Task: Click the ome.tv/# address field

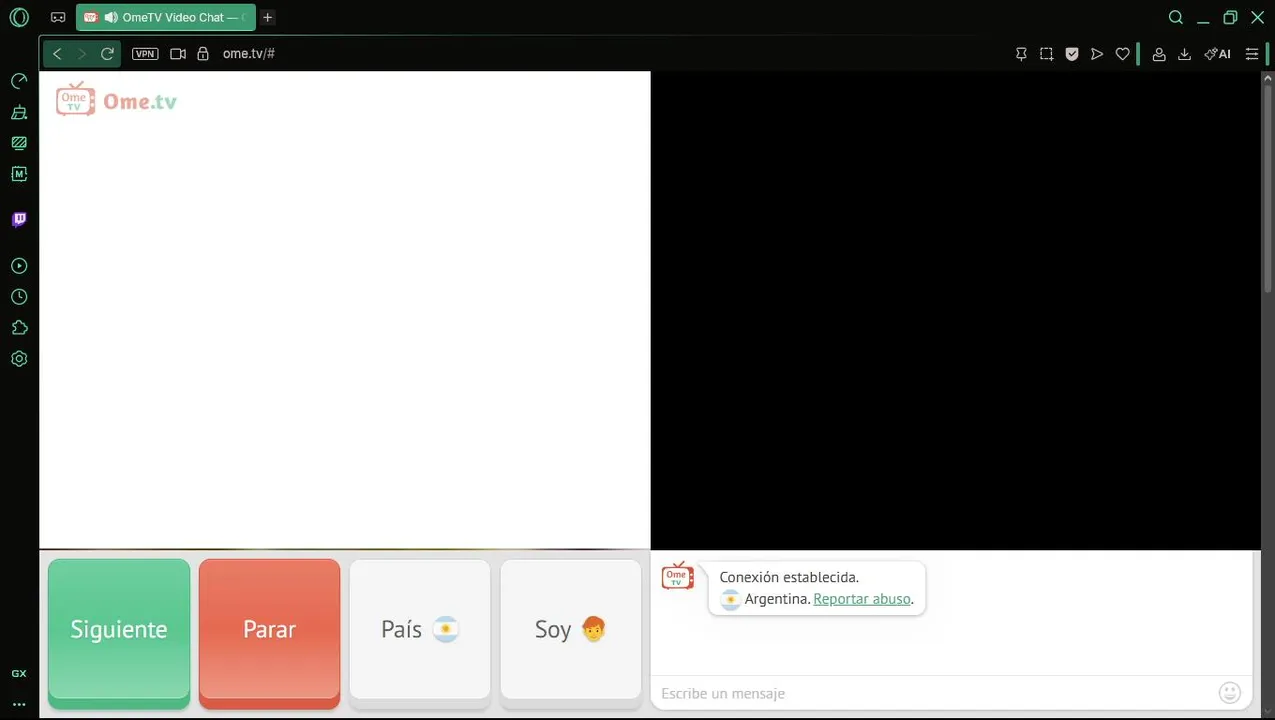Action: coord(249,54)
